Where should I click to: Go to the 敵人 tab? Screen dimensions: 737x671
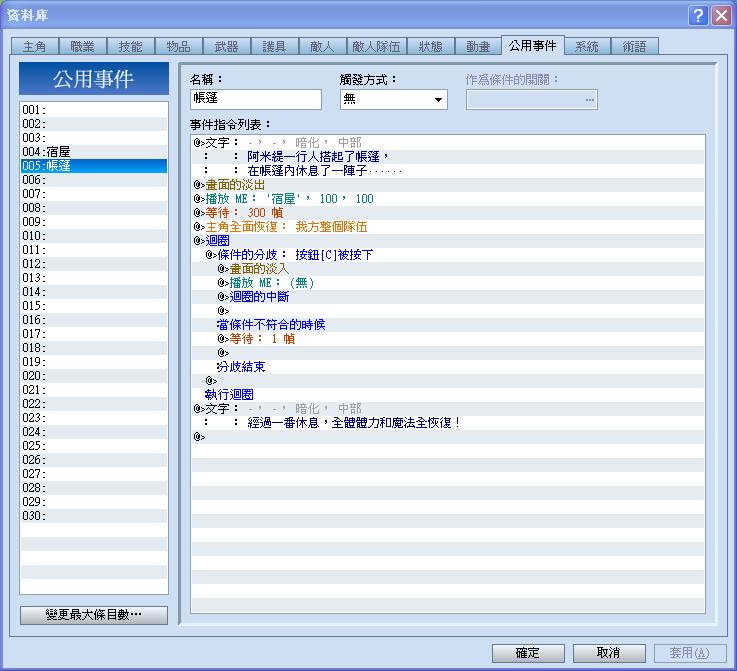(322, 47)
